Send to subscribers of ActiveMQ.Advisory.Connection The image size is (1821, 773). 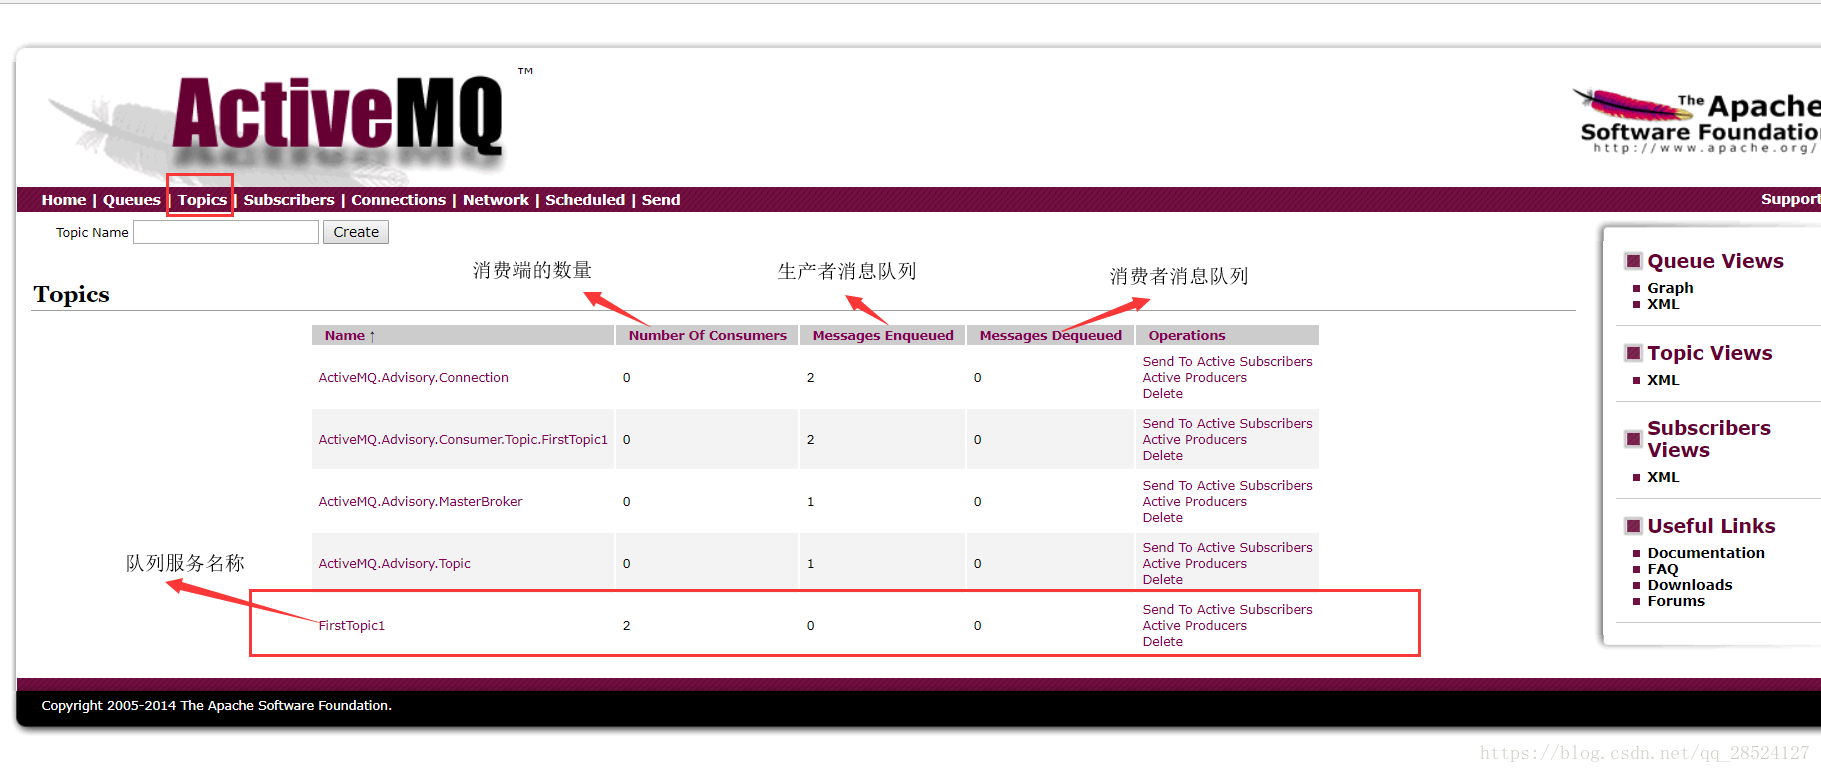(1227, 362)
